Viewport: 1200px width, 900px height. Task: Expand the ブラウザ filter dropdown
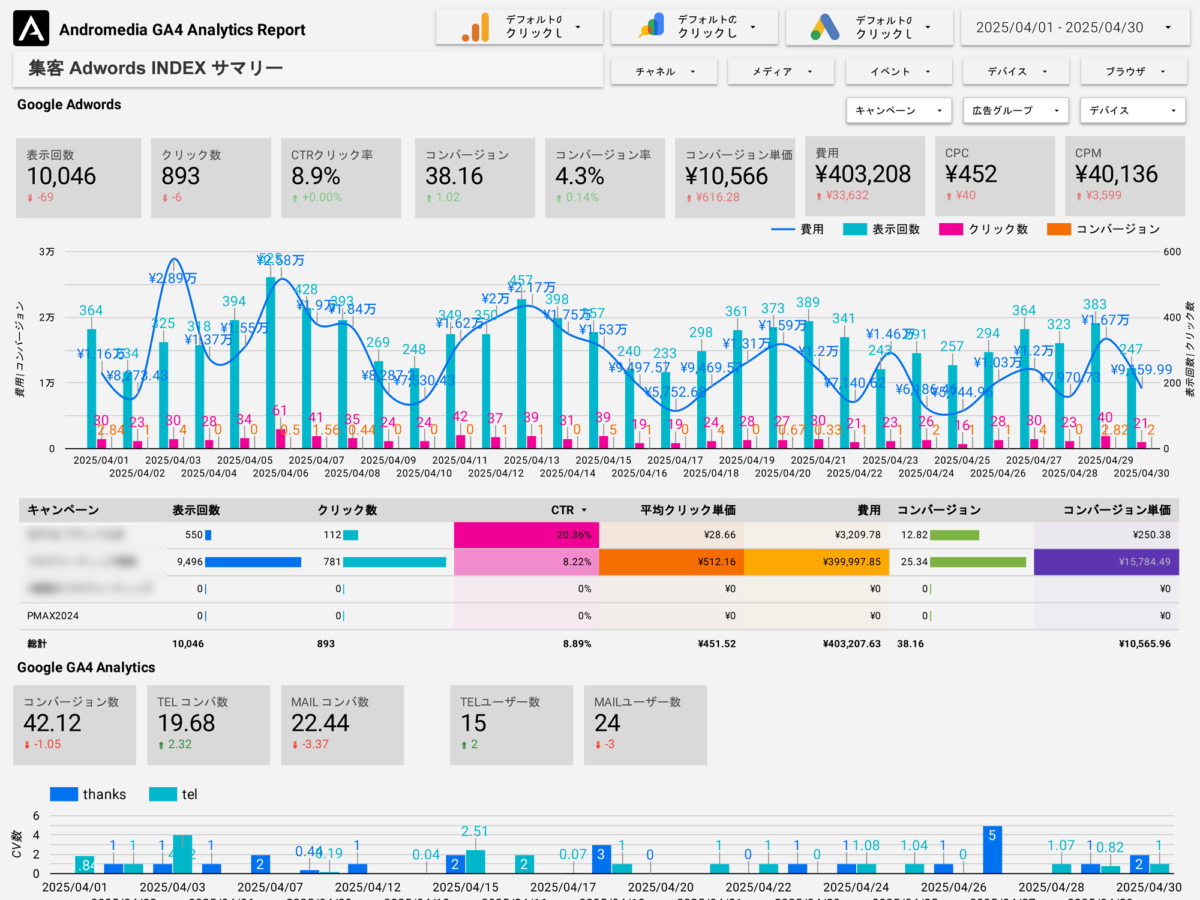[1135, 72]
